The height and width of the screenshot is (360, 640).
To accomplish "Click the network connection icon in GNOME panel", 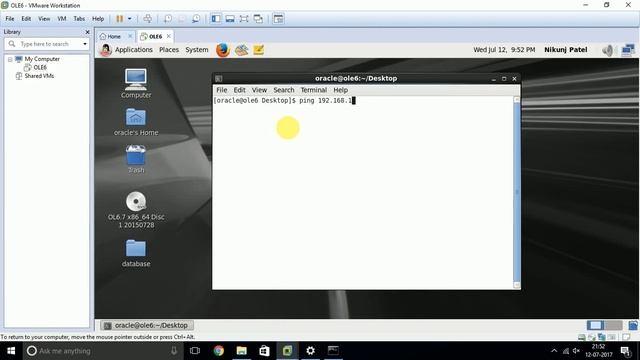I will 628,50.
